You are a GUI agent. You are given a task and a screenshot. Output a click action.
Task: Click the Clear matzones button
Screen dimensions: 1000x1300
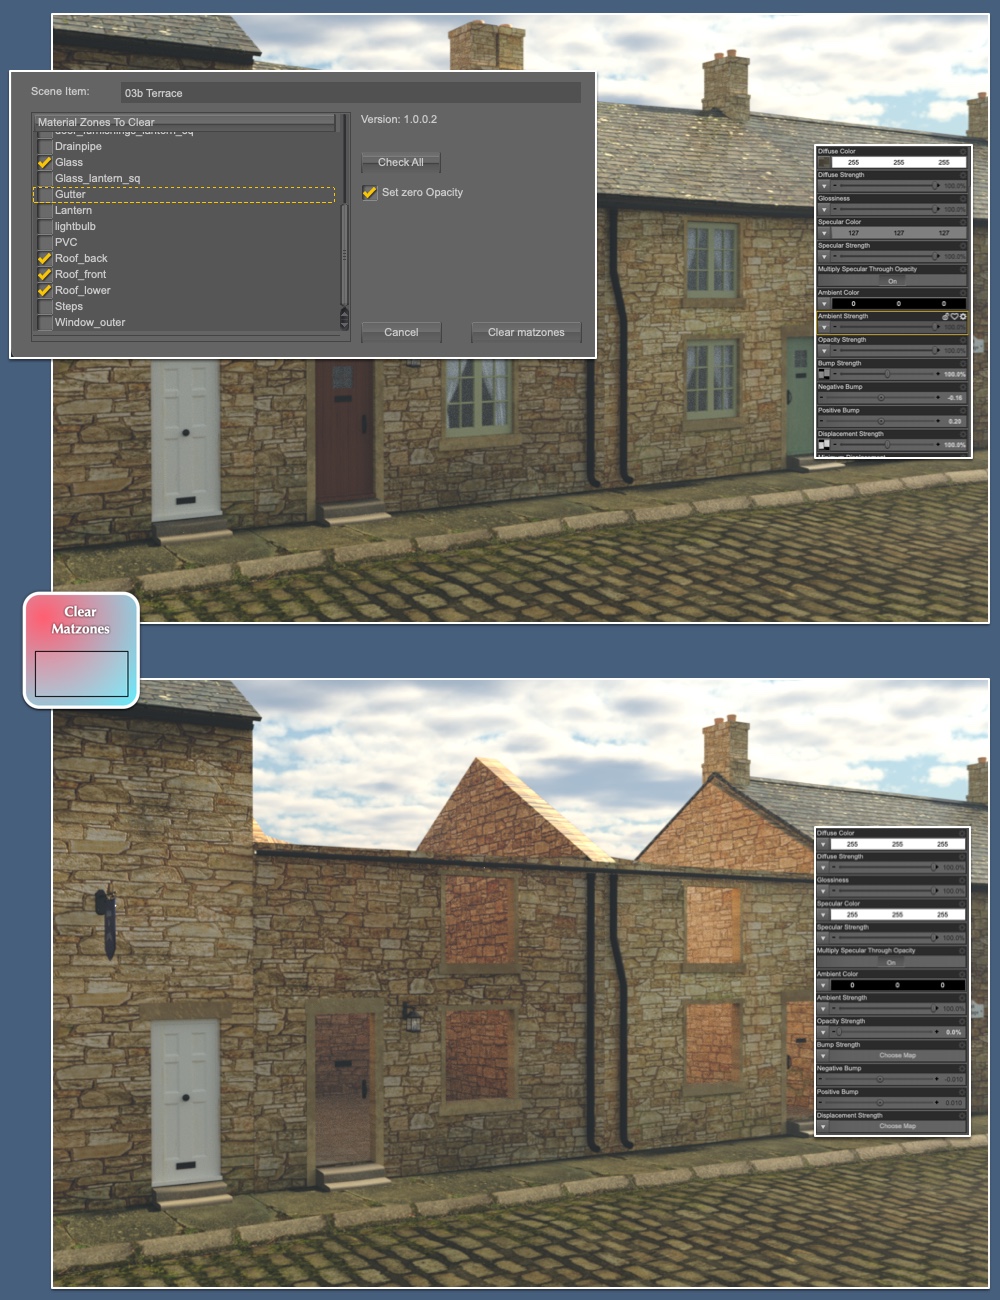(526, 332)
